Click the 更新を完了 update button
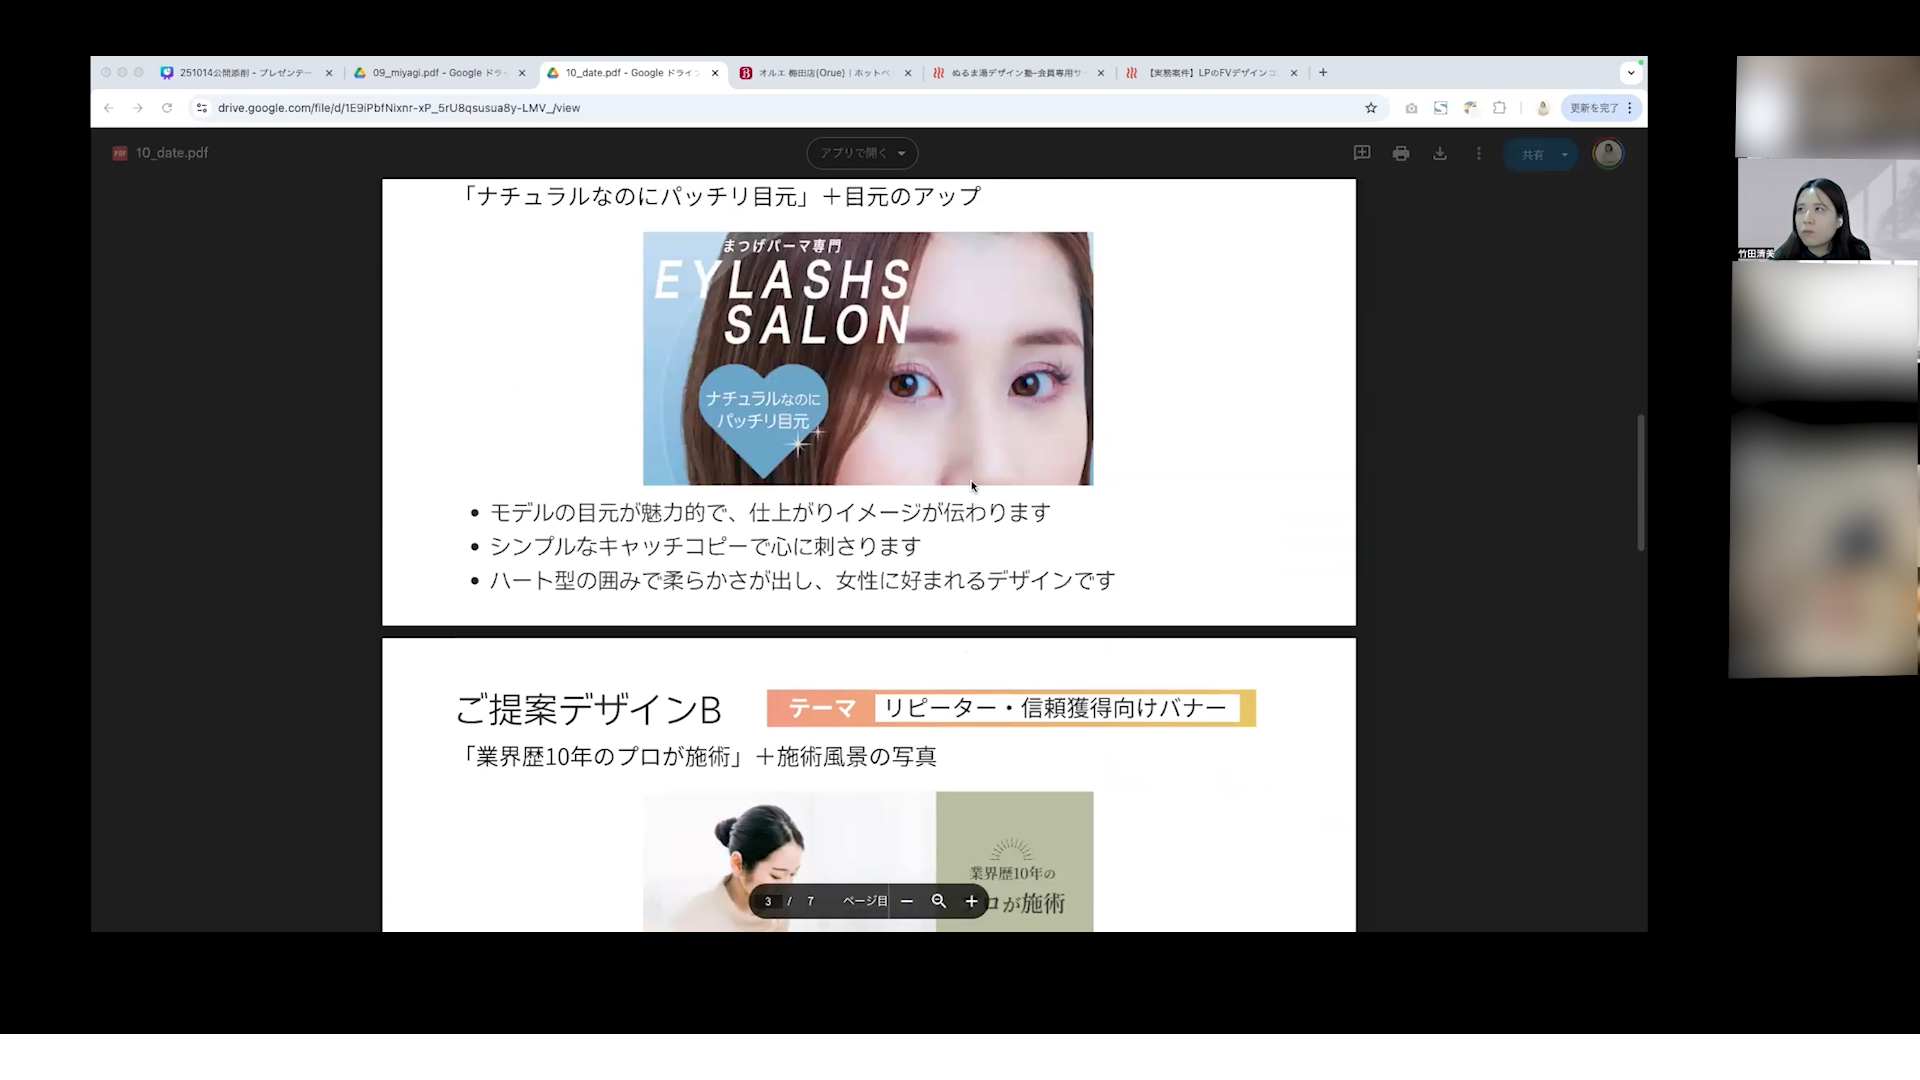 [x=1593, y=108]
